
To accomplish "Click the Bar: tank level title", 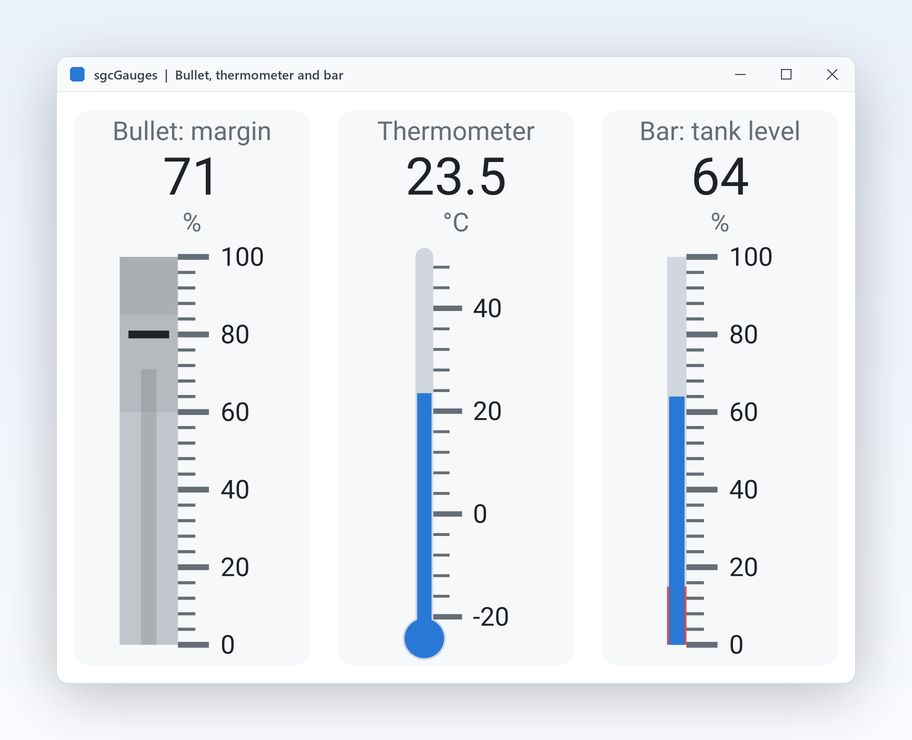I will [x=720, y=131].
